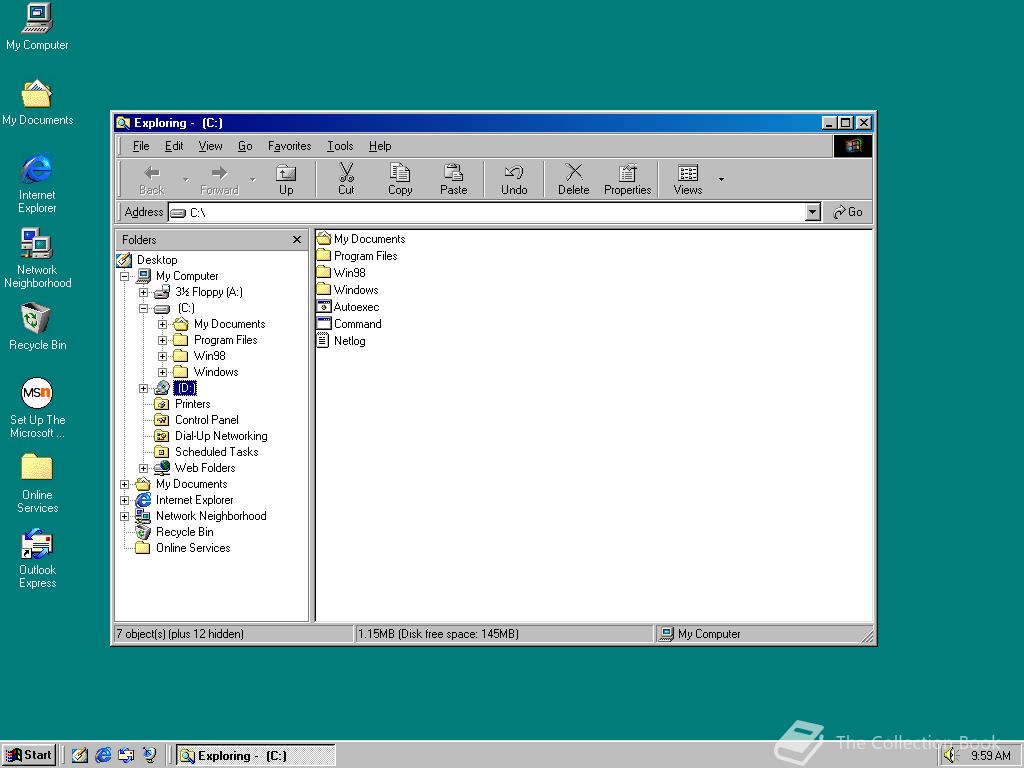The height and width of the screenshot is (768, 1024).
Task: Click the Paste clipboard icon
Action: point(453,172)
